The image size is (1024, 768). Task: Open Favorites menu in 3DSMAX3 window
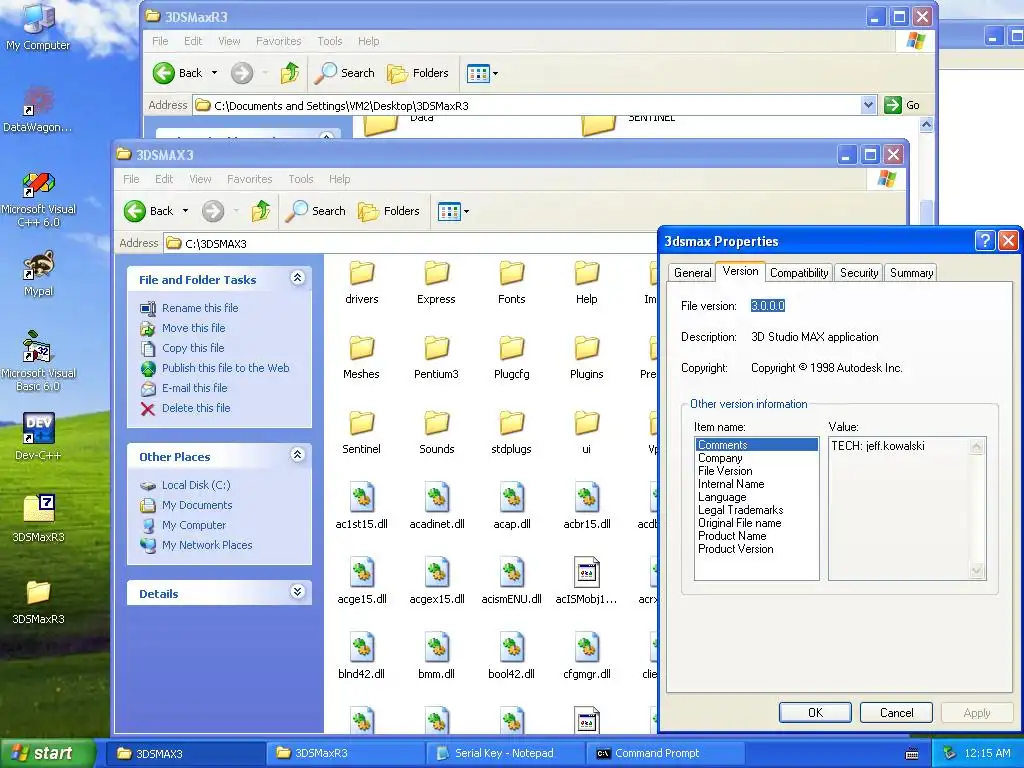click(x=249, y=179)
